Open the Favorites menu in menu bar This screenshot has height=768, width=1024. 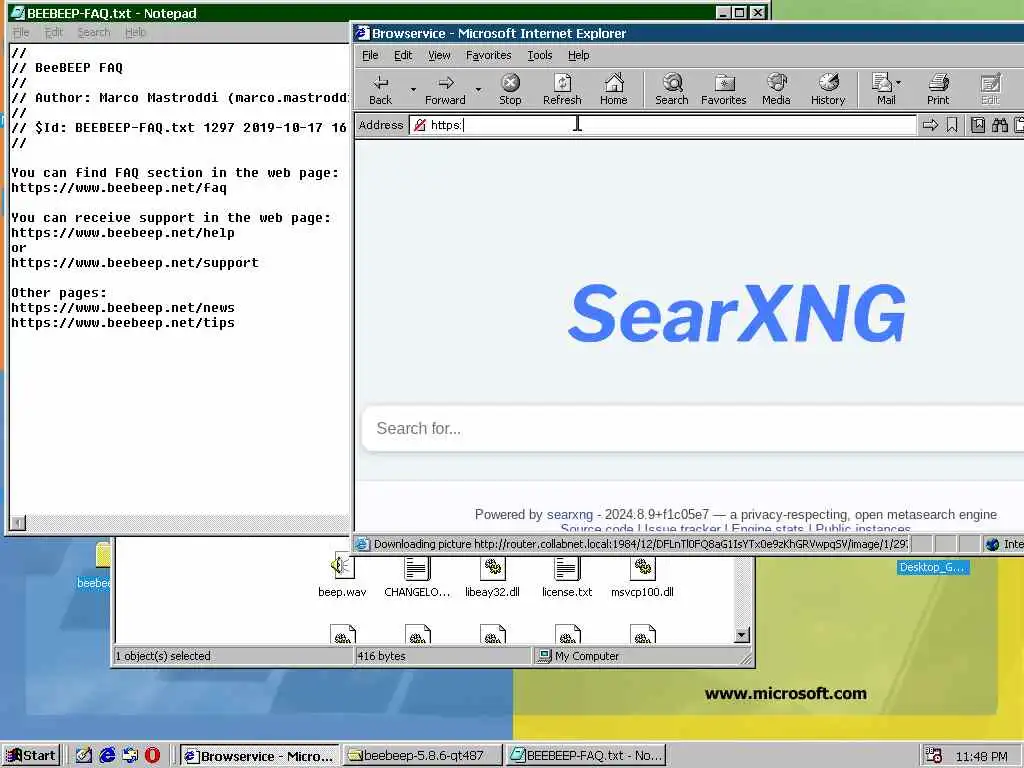tap(488, 56)
